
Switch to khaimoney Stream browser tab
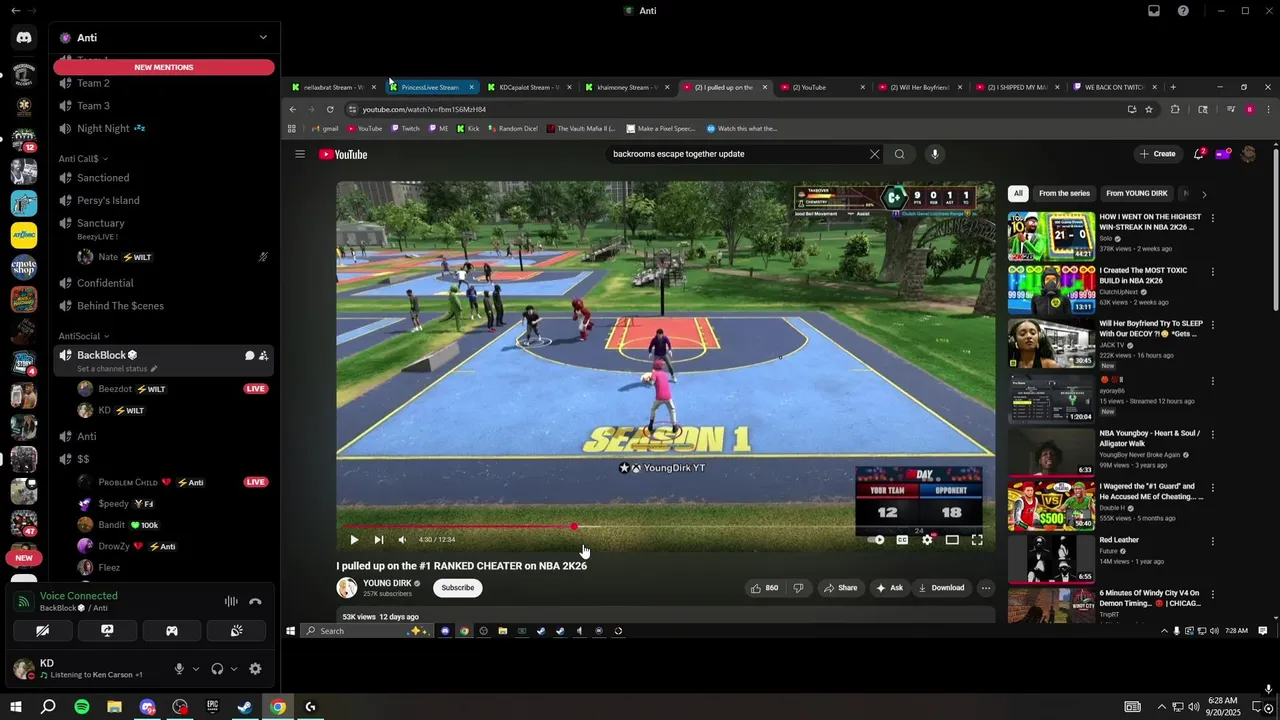(x=627, y=87)
